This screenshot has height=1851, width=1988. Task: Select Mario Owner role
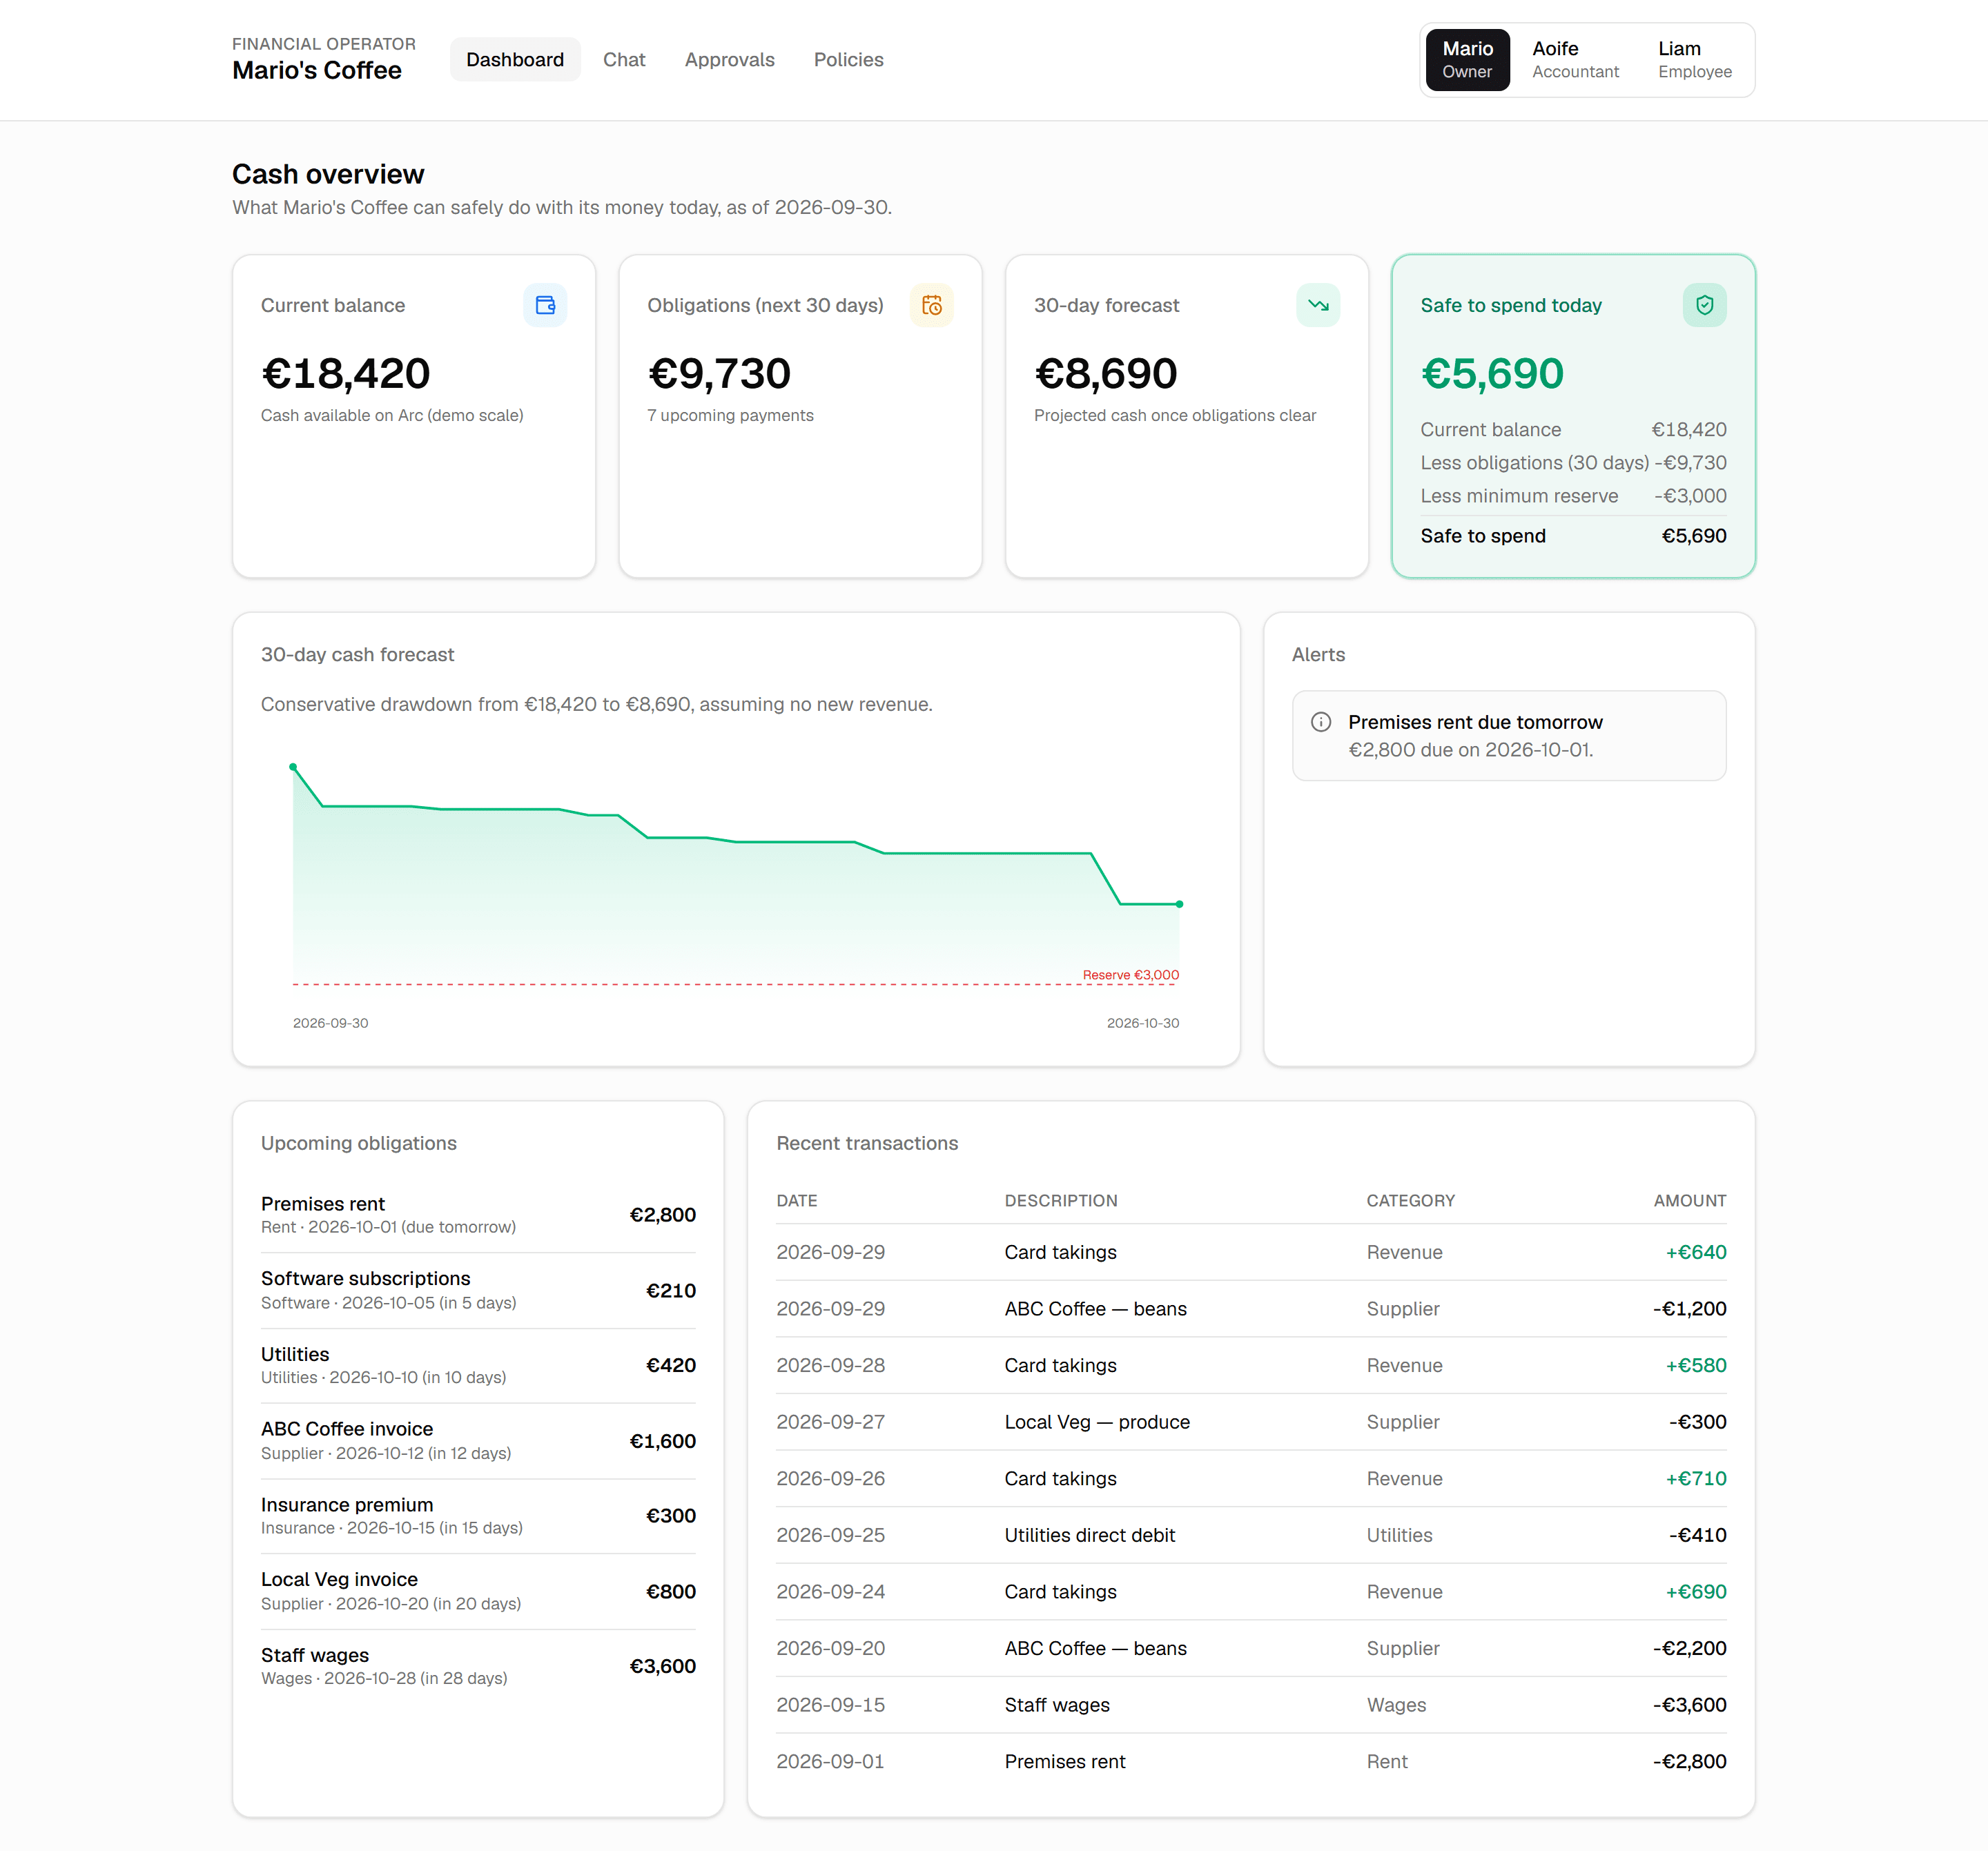coord(1467,60)
